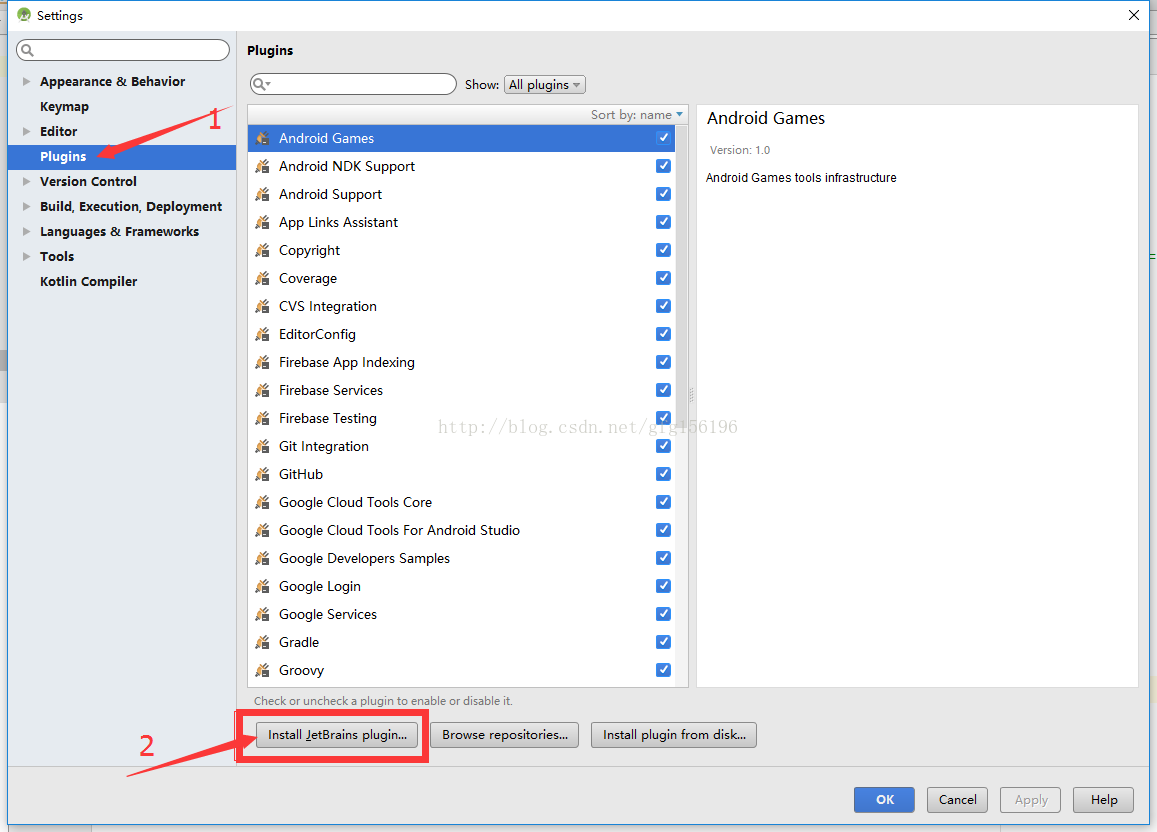Click the Firebase Services plugin icon
This screenshot has width=1157, height=832.
point(262,390)
